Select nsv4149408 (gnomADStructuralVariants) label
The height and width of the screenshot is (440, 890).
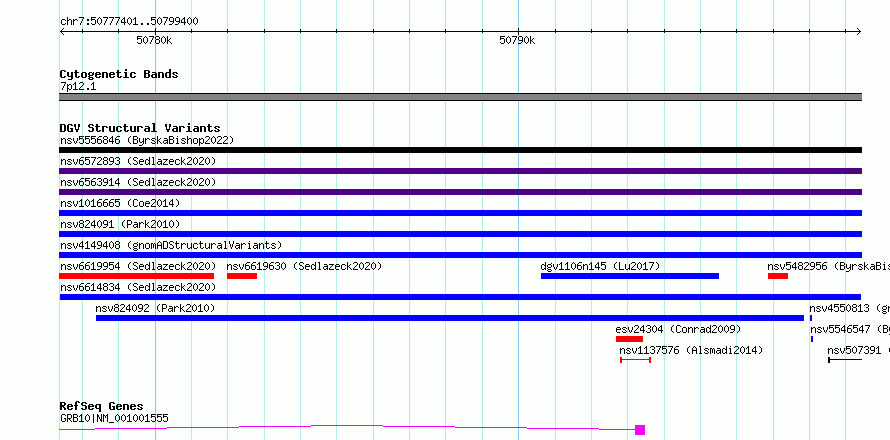coord(171,245)
